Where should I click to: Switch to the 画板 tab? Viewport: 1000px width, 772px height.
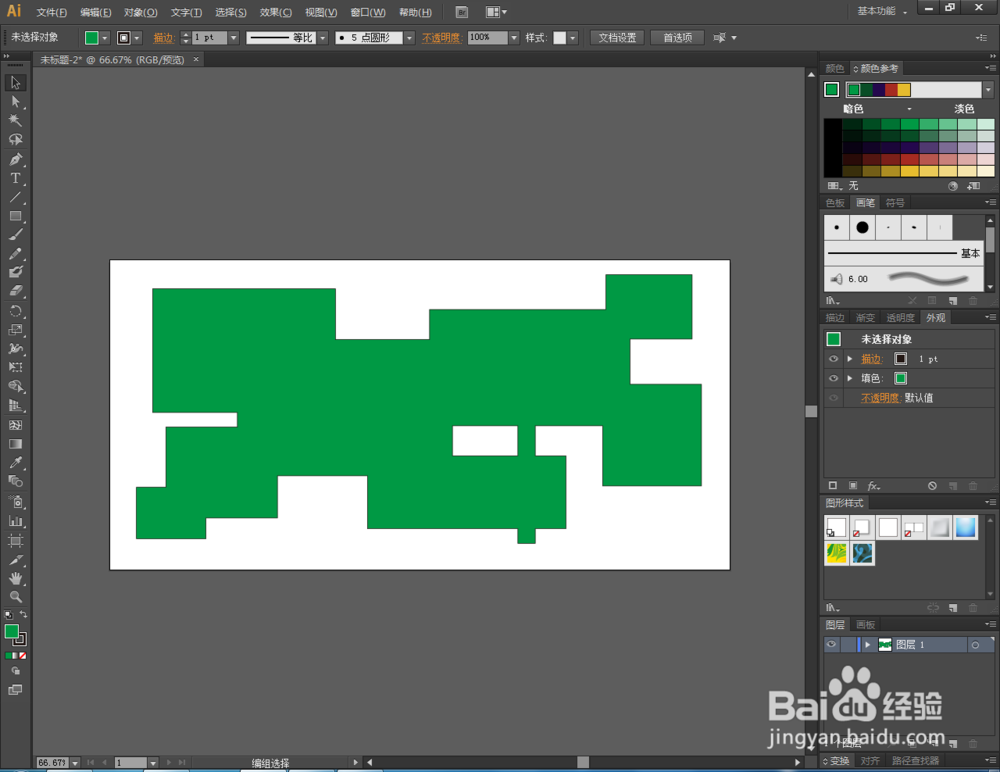click(x=865, y=625)
